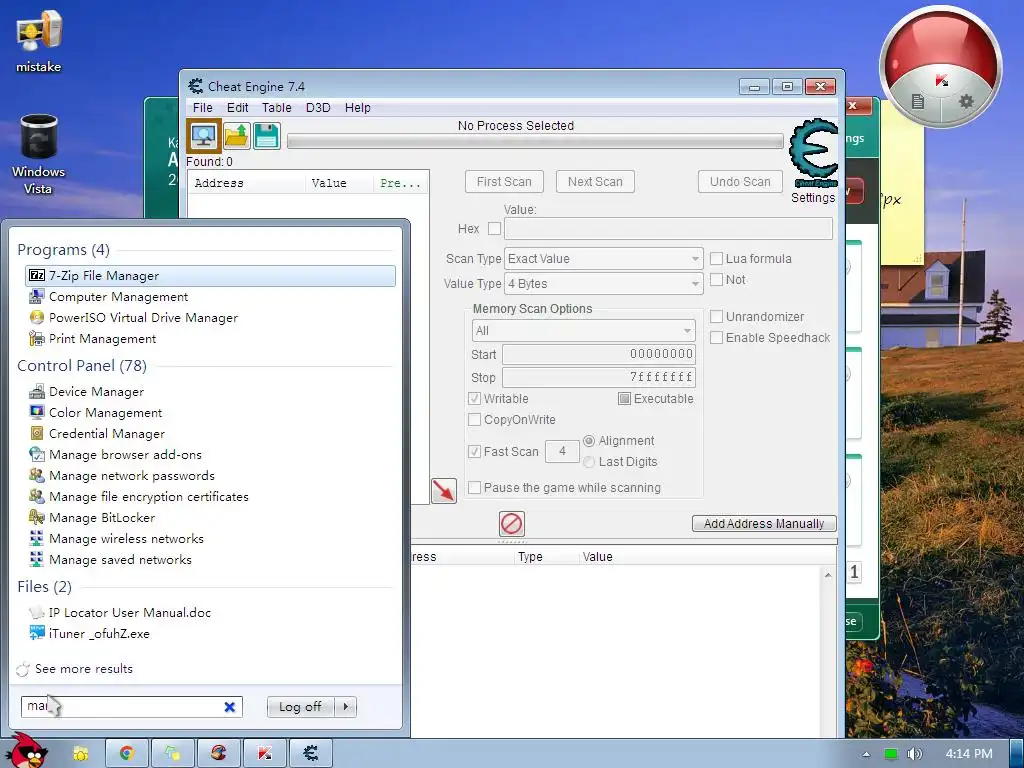Screen dimensions: 1024x768
Task: Open the Edit menu
Action: 237,108
